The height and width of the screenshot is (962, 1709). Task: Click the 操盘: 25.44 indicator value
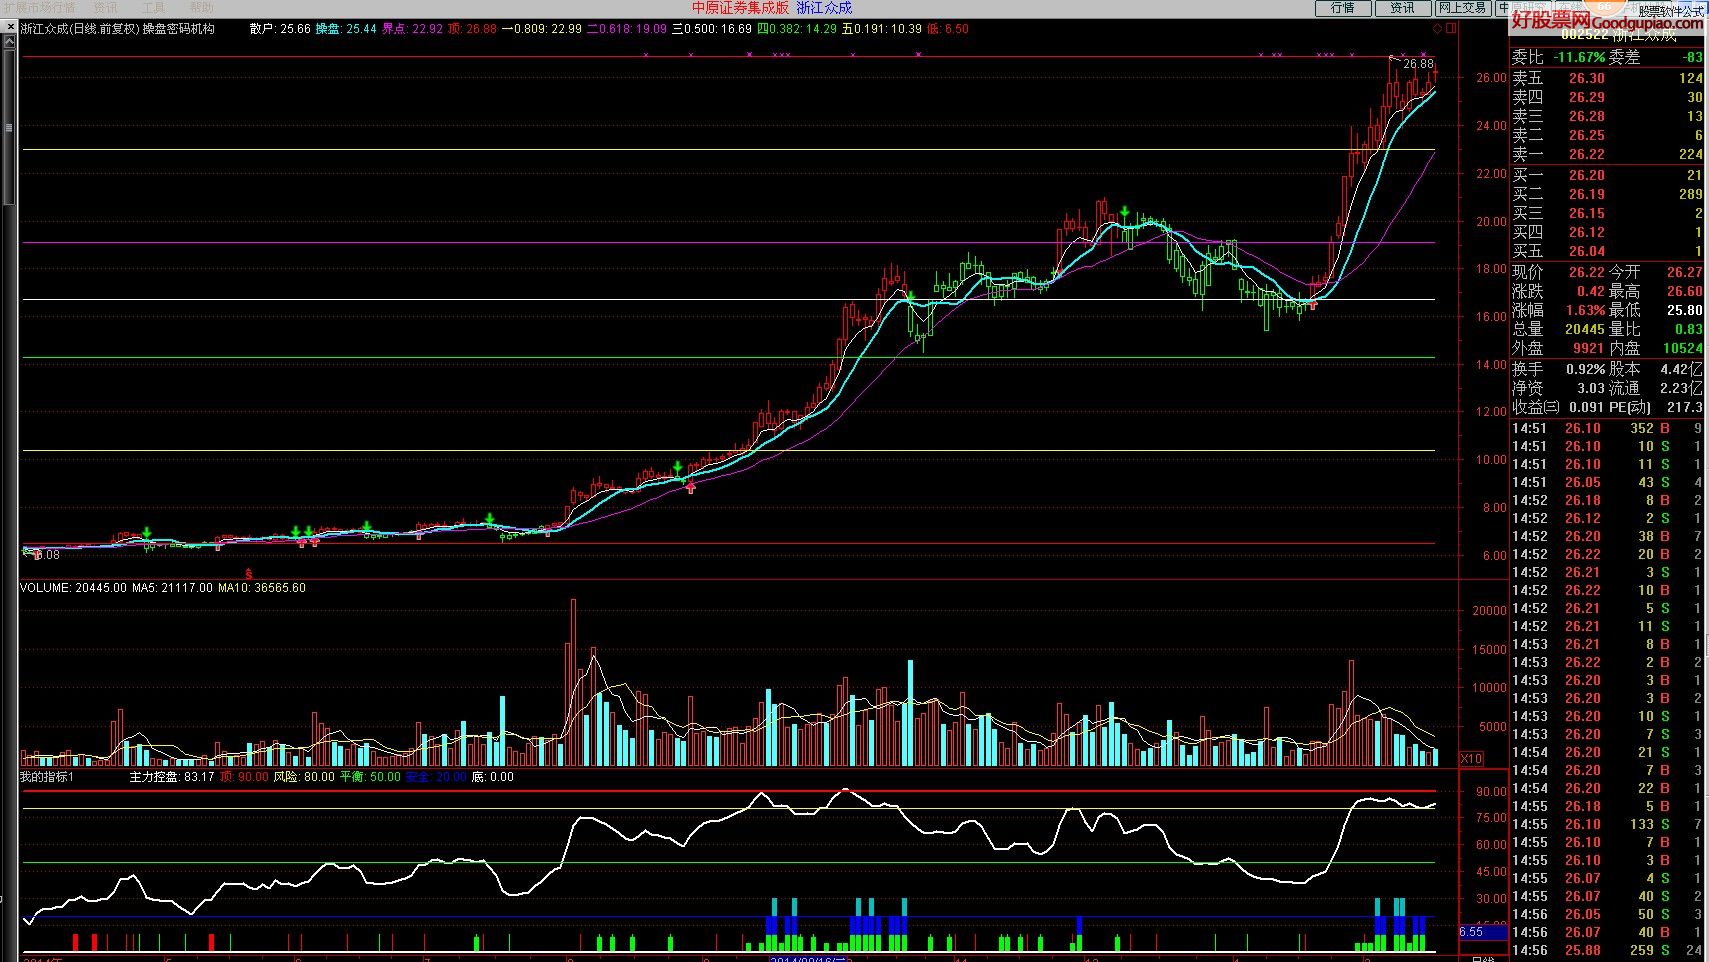pos(346,29)
